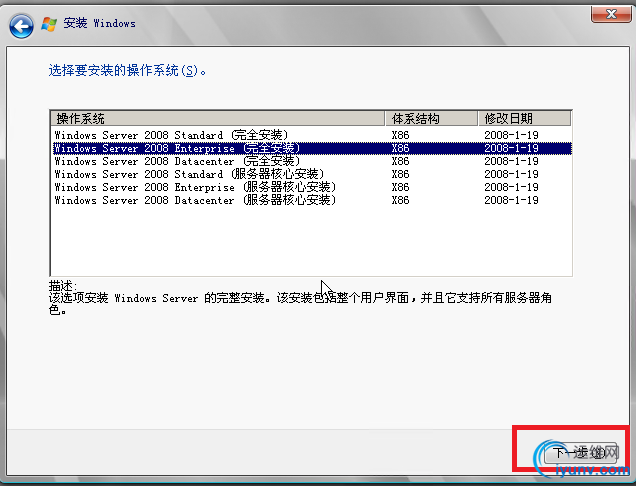This screenshot has width=636, height=486.
Task: Select Windows Server 2008 Enterprise (完全安装)
Action: point(312,148)
